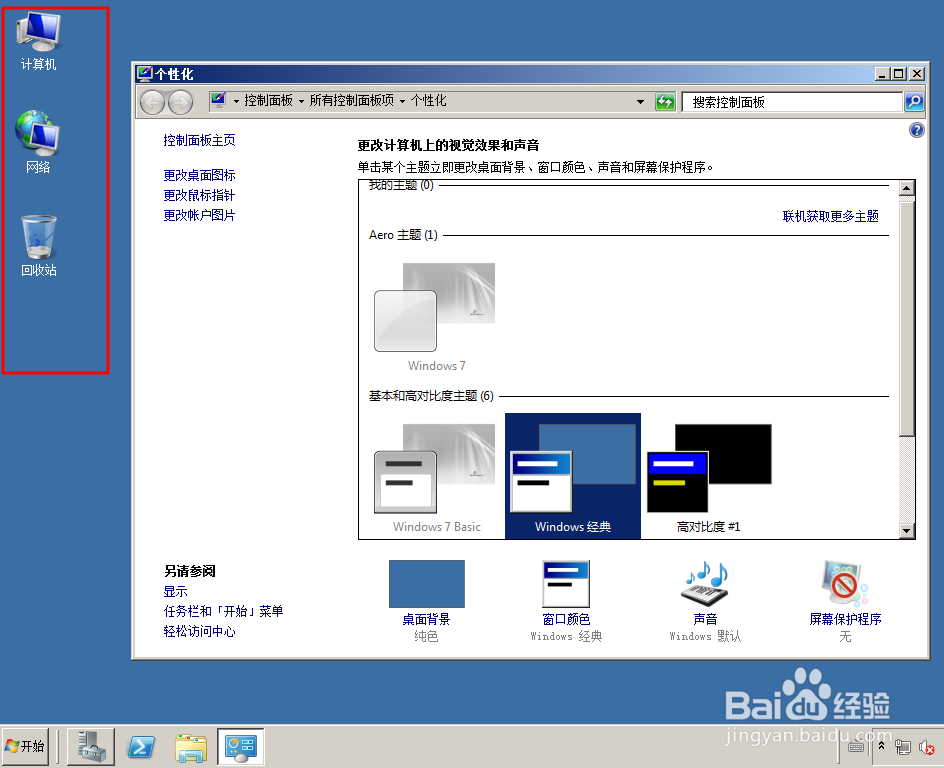Click the theme list scroll down arrow
Image resolution: width=944 pixels, height=768 pixels.
(907, 530)
